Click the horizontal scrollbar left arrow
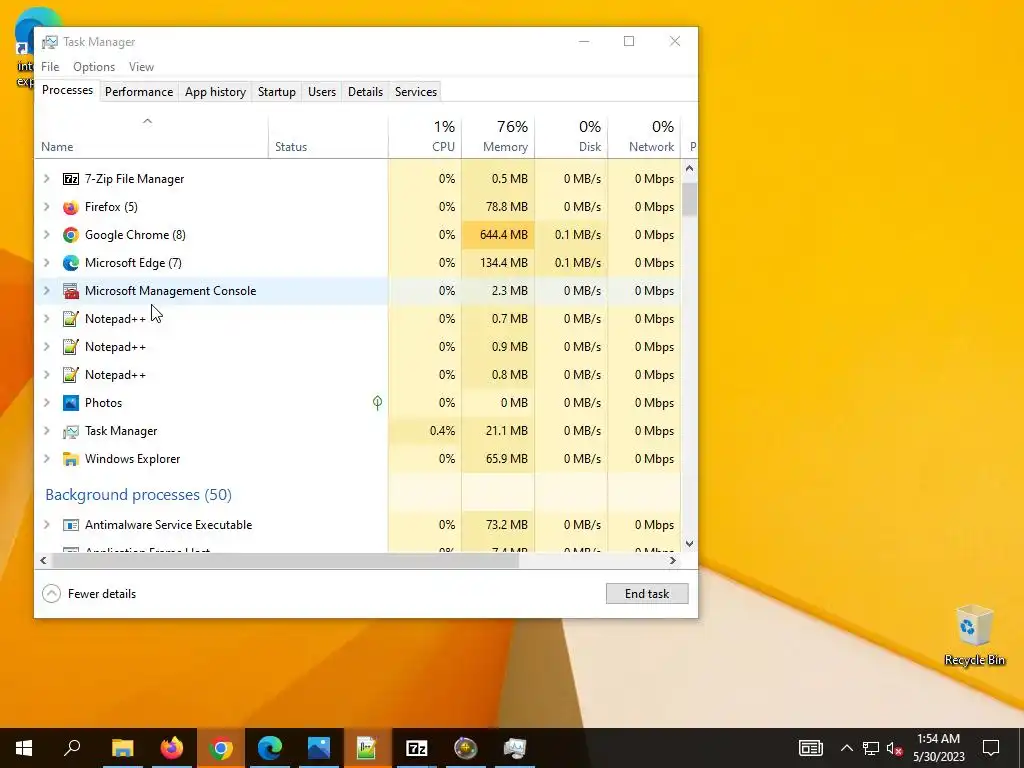 (x=43, y=560)
